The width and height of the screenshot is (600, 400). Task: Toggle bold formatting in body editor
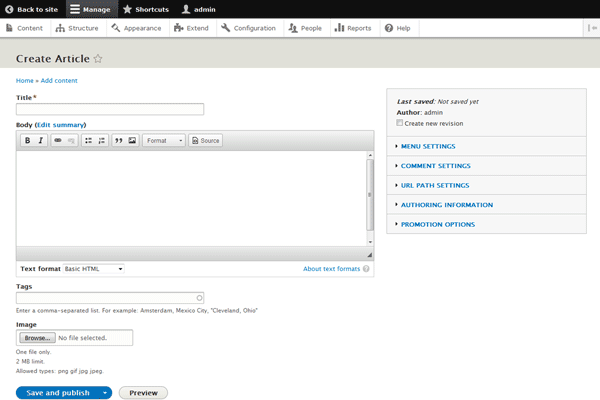[x=28, y=141]
